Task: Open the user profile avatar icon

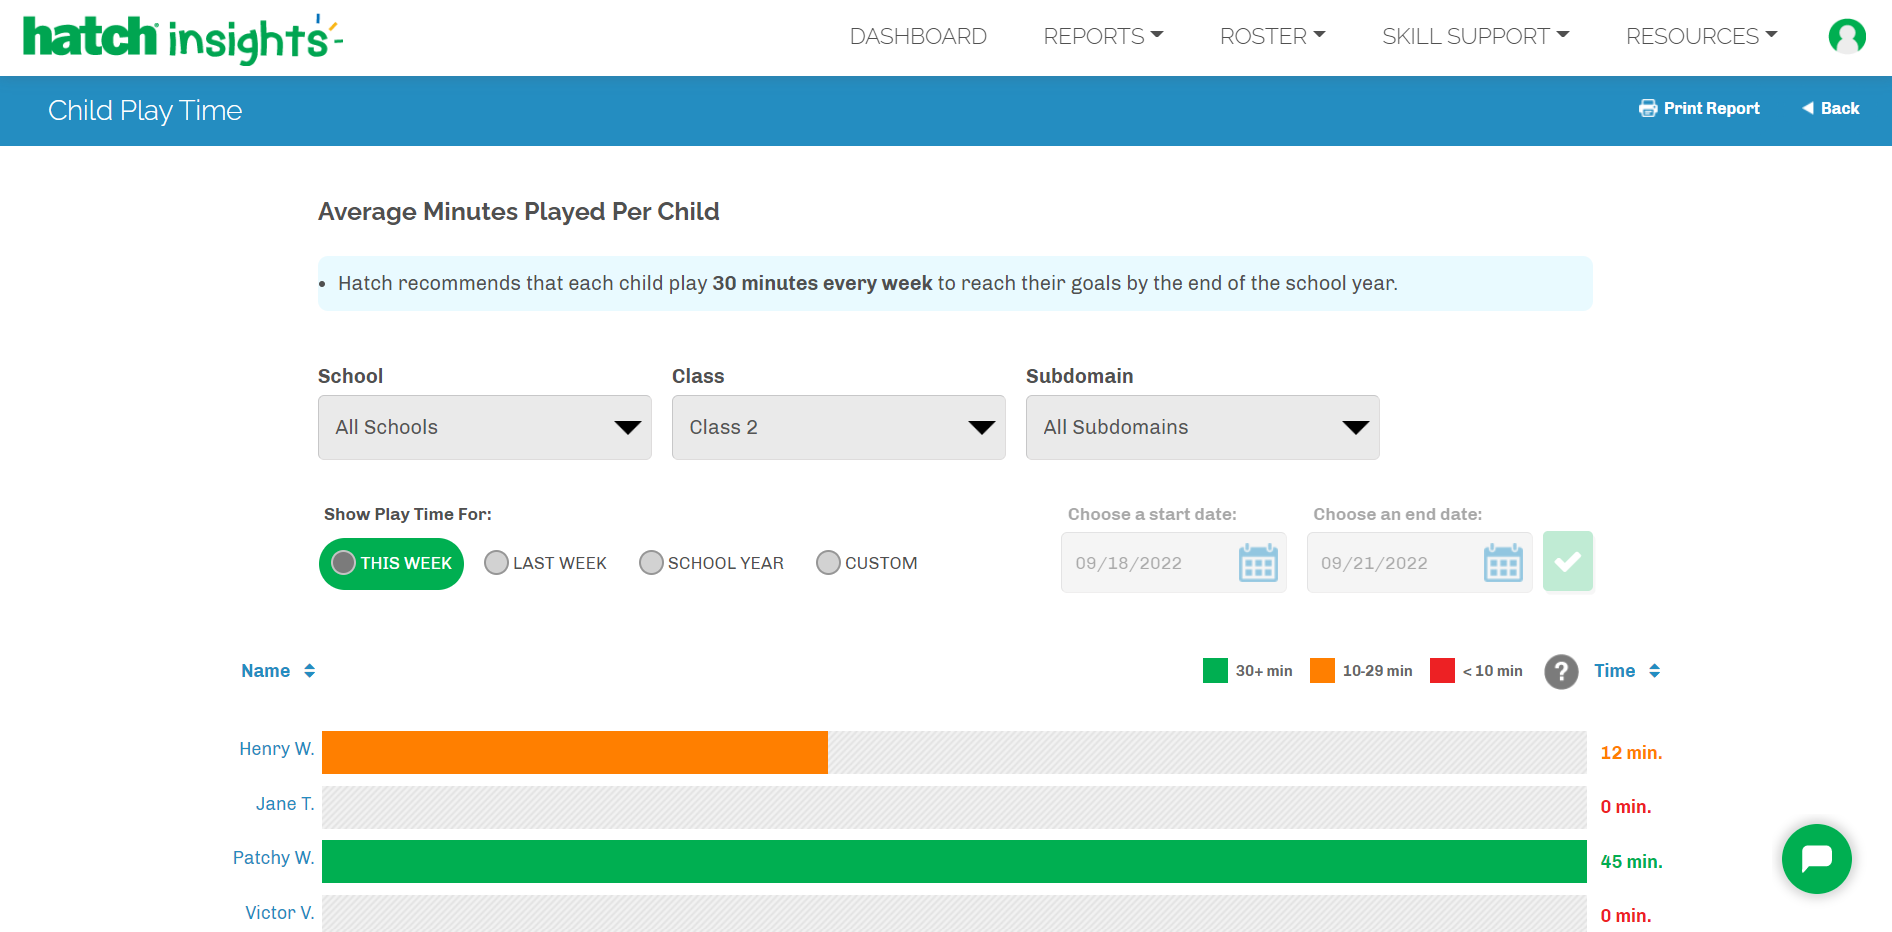Action: click(x=1846, y=37)
